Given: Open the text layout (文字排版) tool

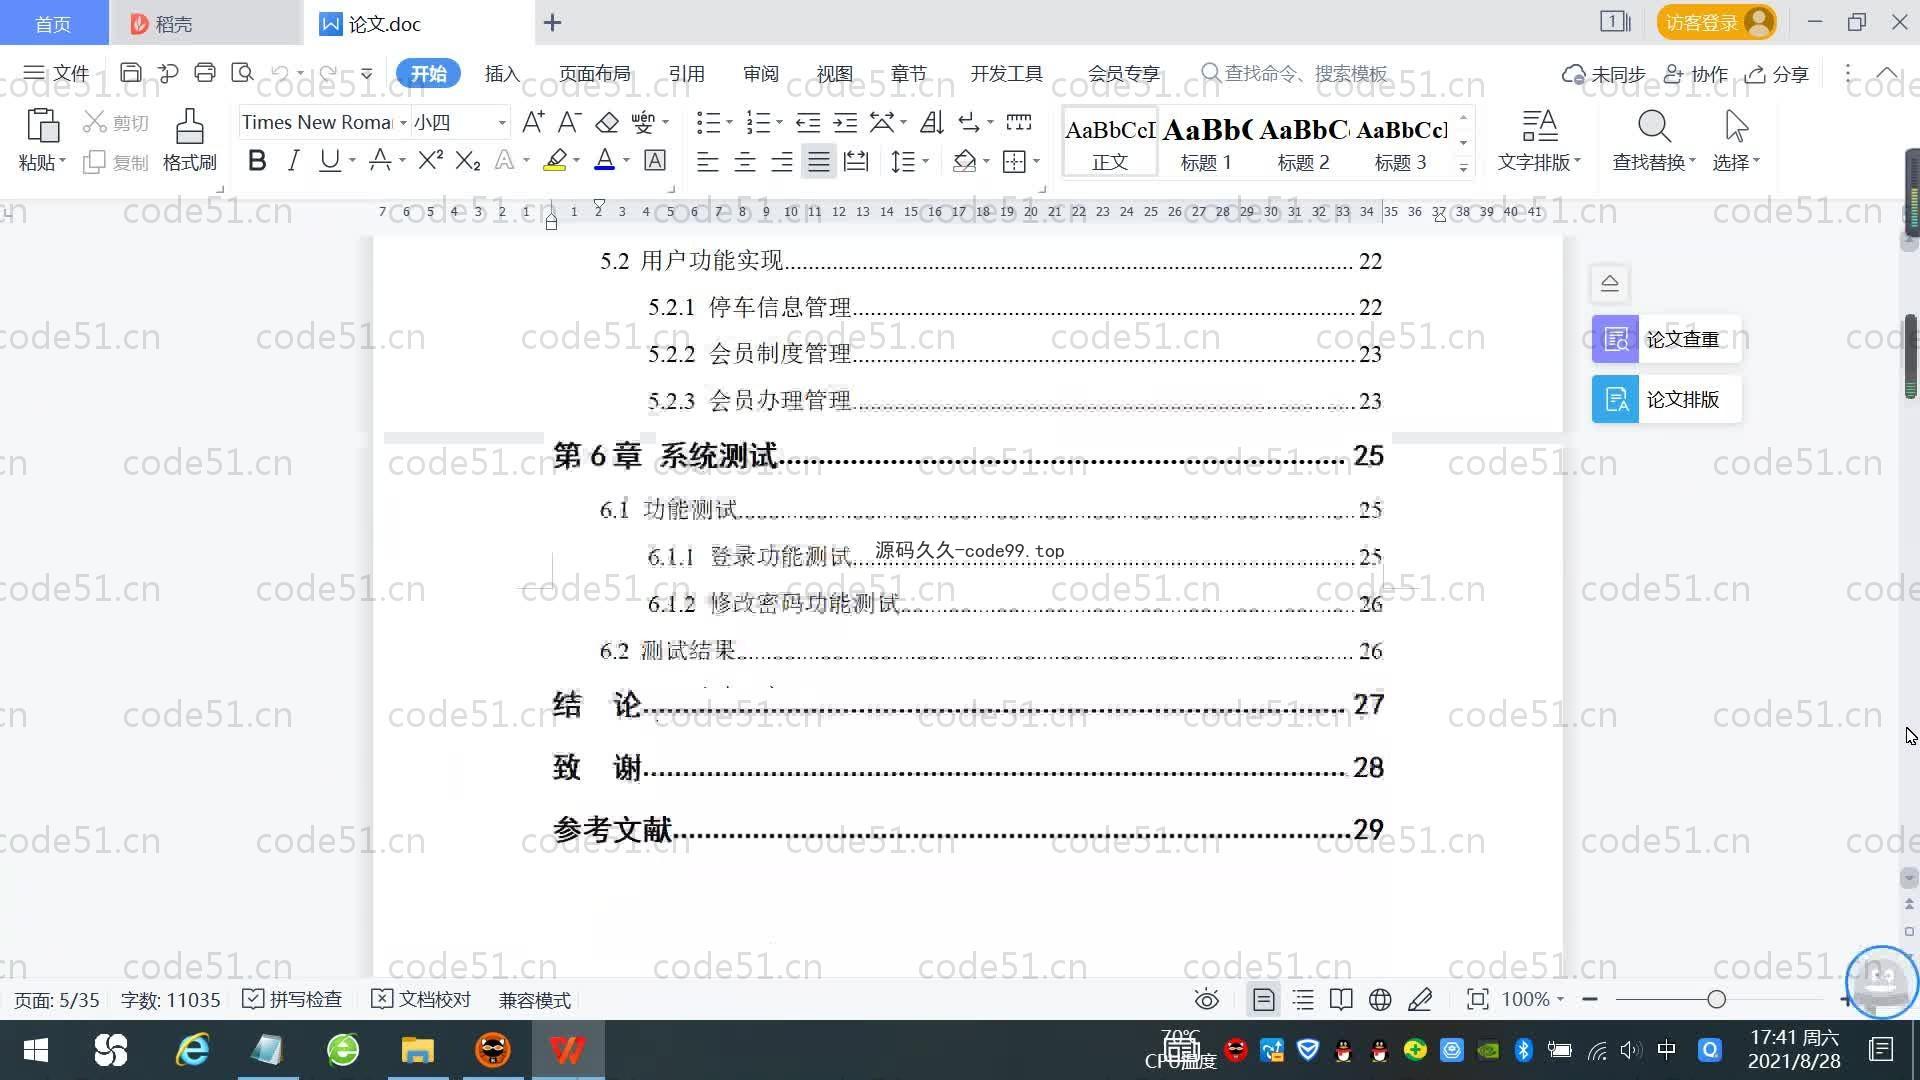Looking at the screenshot, I should (1539, 140).
